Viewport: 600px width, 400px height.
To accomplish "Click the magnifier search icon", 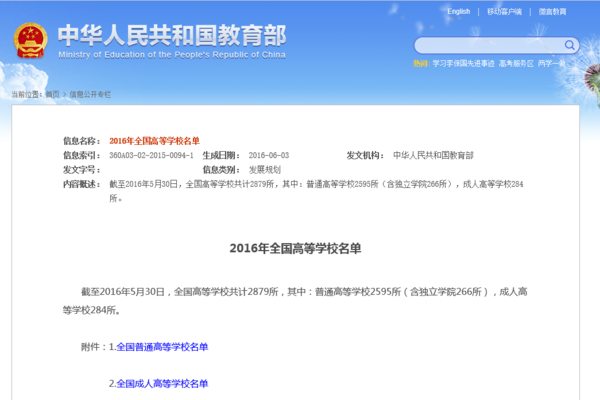I will point(569,45).
